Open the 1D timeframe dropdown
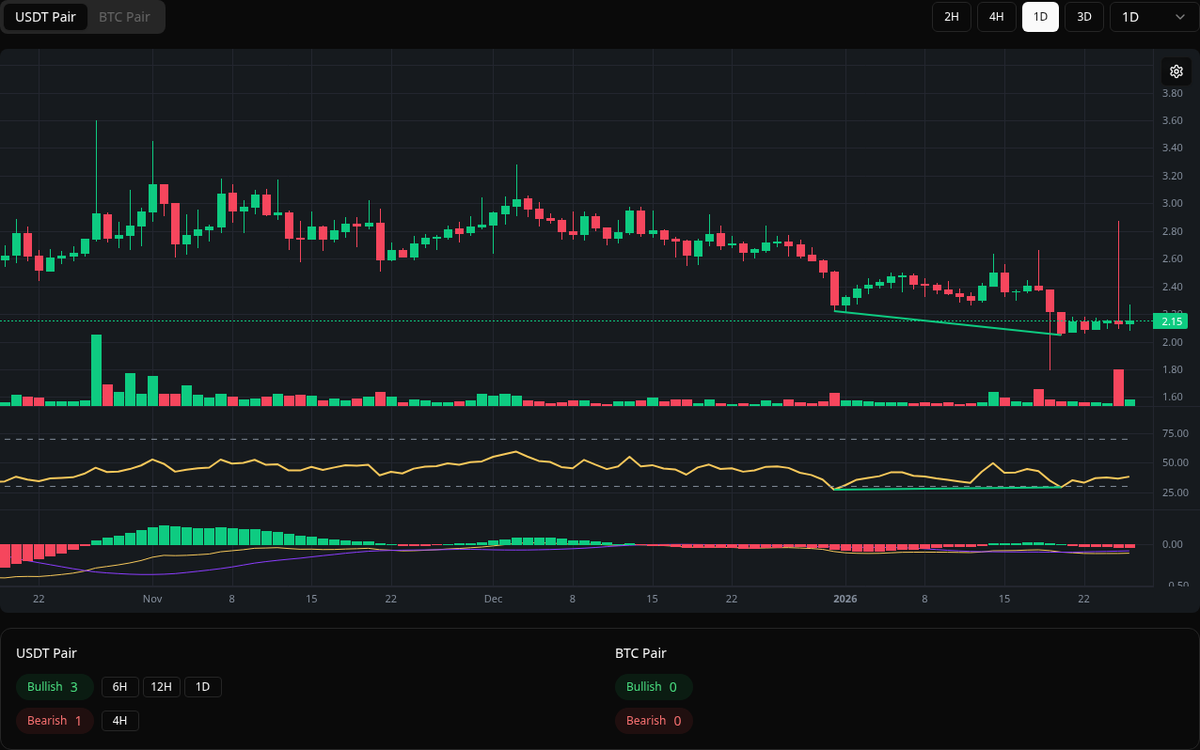This screenshot has height=750, width=1200. 1154,17
